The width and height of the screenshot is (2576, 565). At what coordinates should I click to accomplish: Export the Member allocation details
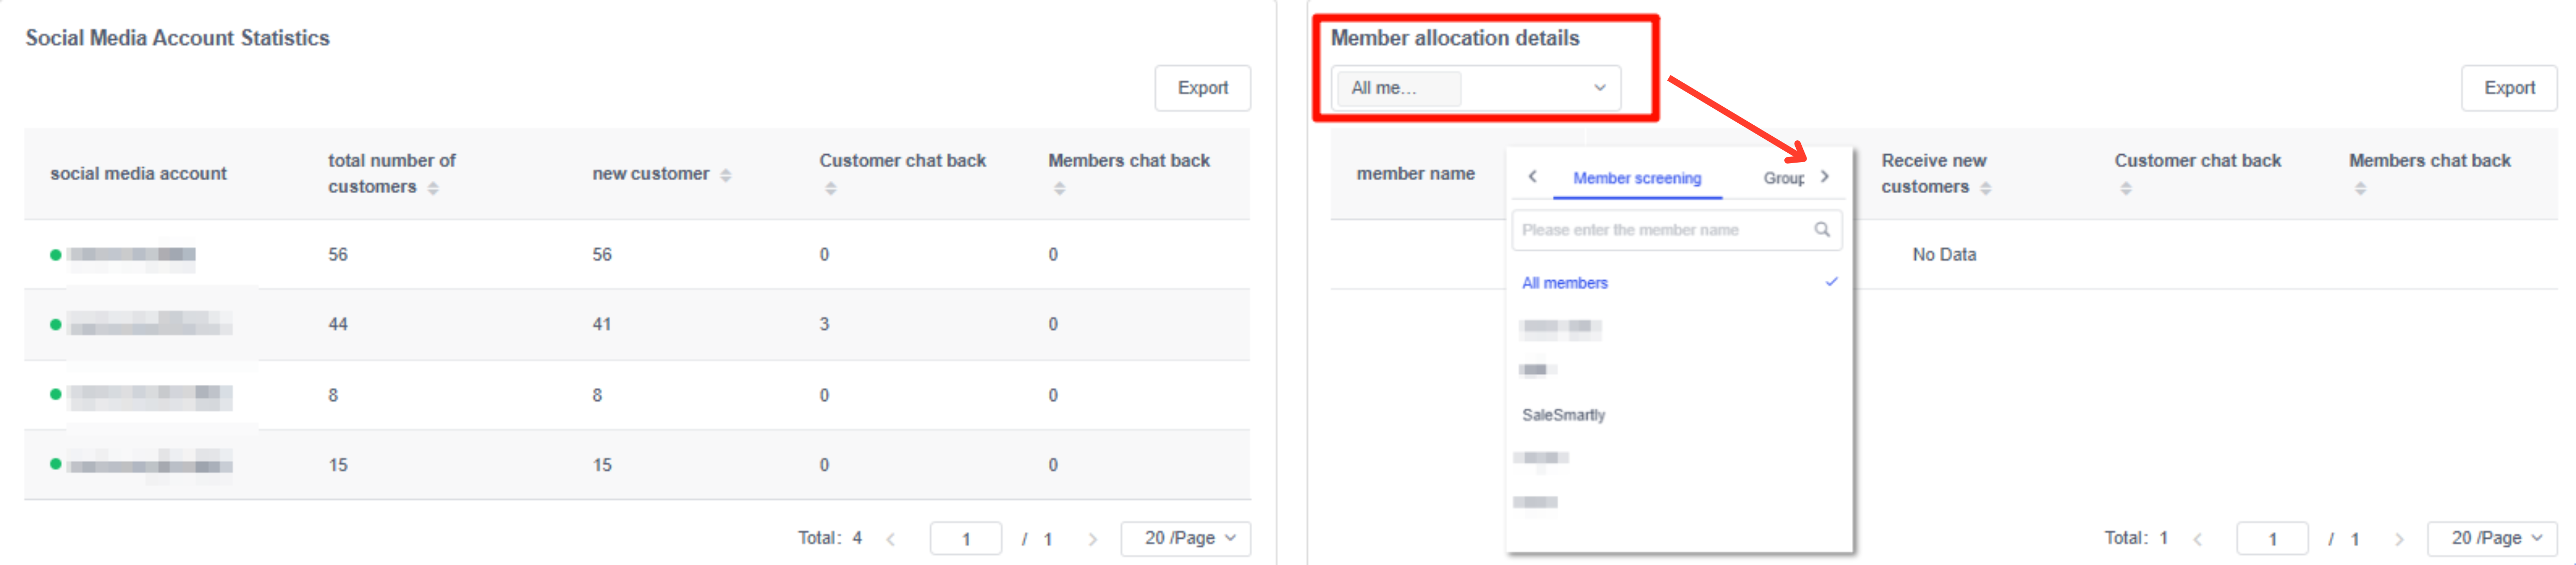[x=2508, y=88]
